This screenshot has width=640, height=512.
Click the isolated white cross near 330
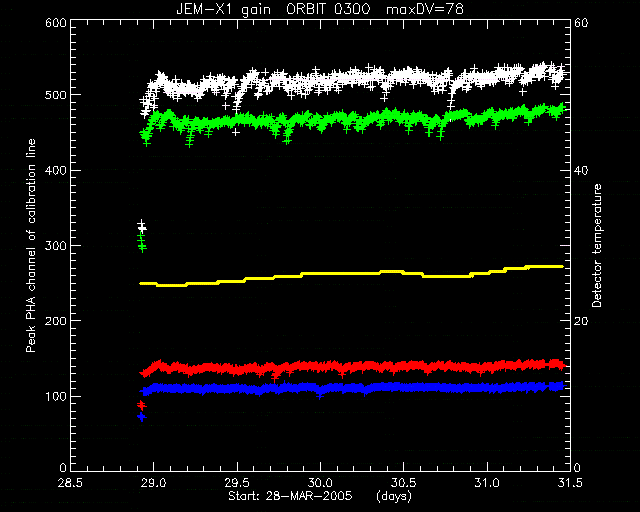pyautogui.click(x=141, y=225)
